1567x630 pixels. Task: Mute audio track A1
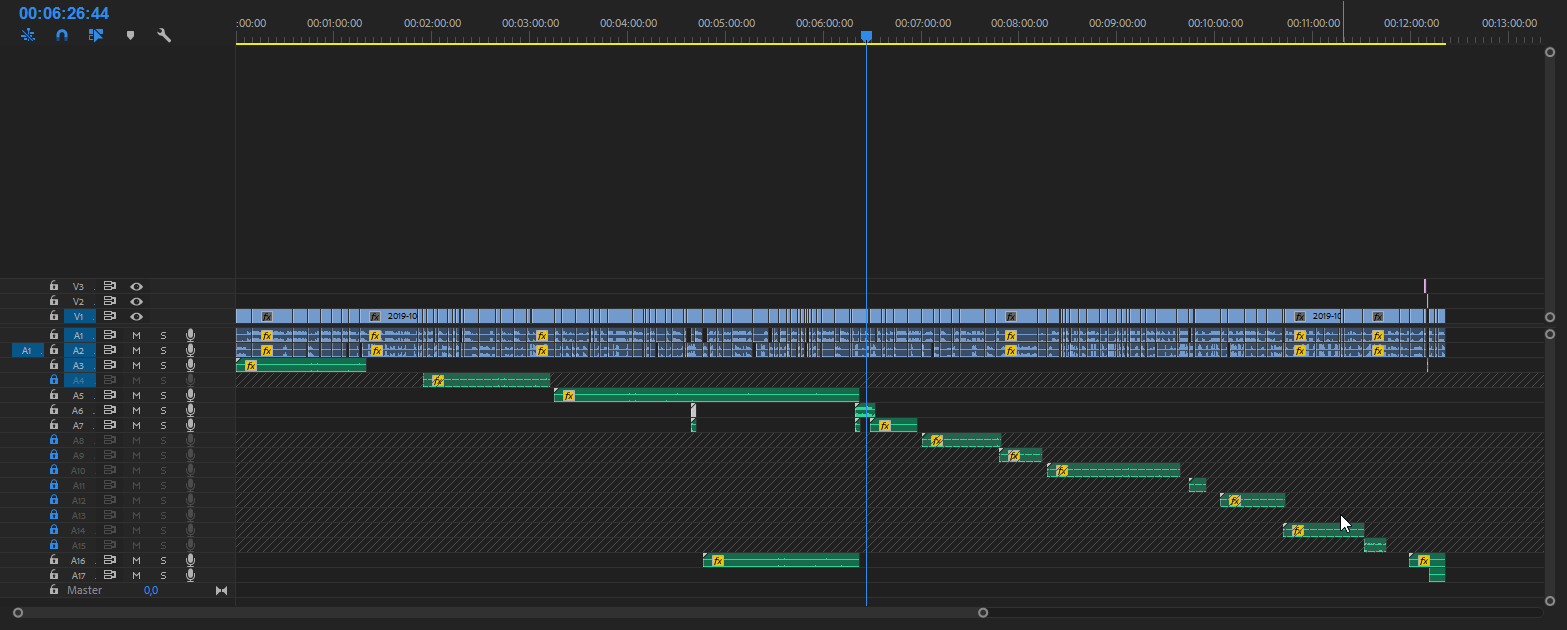click(x=136, y=335)
